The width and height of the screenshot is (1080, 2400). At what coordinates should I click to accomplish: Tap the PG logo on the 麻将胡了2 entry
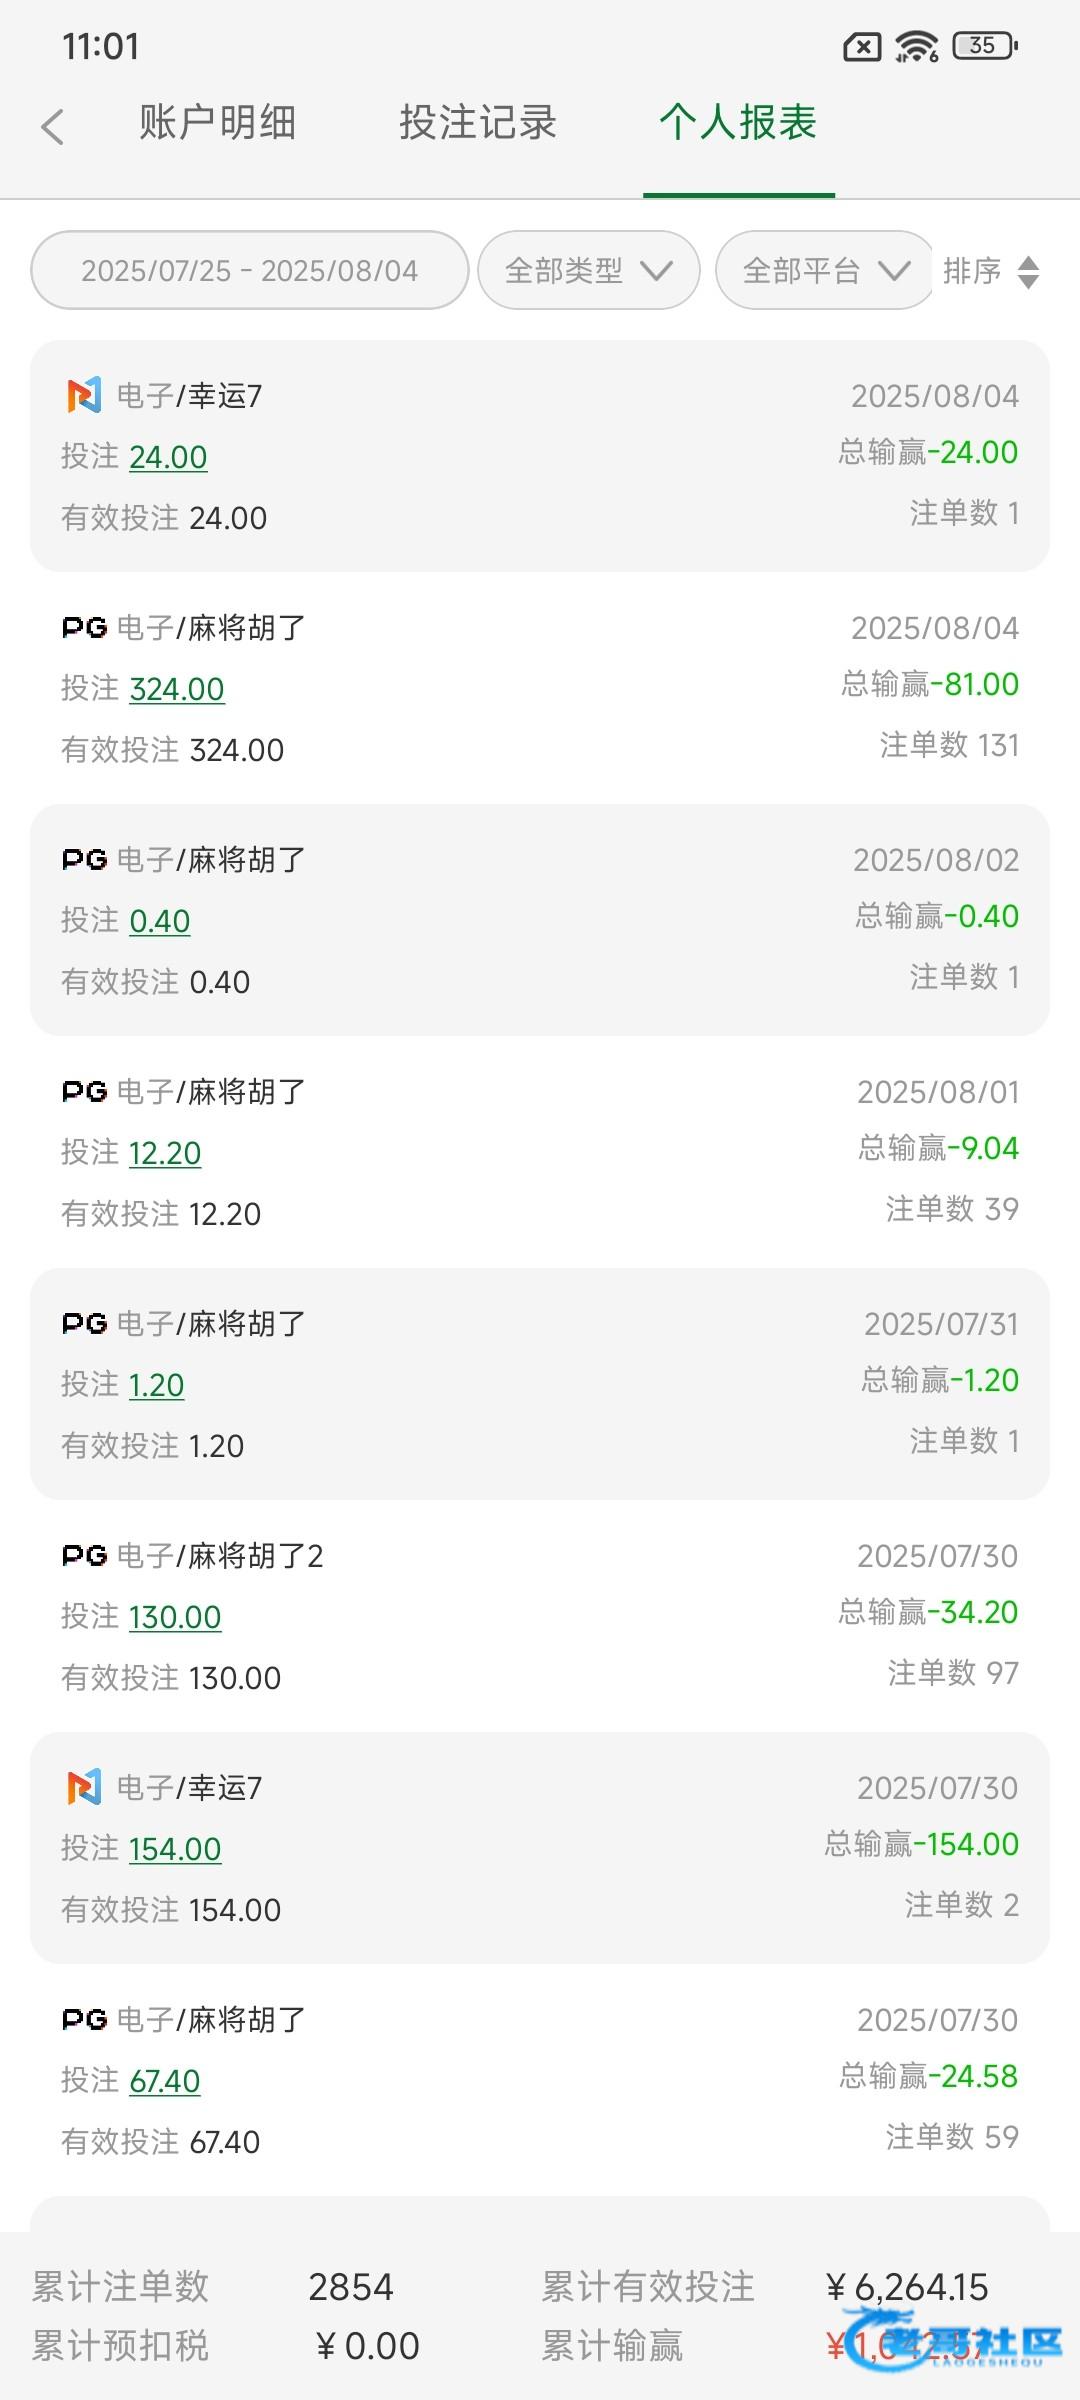[x=84, y=1556]
